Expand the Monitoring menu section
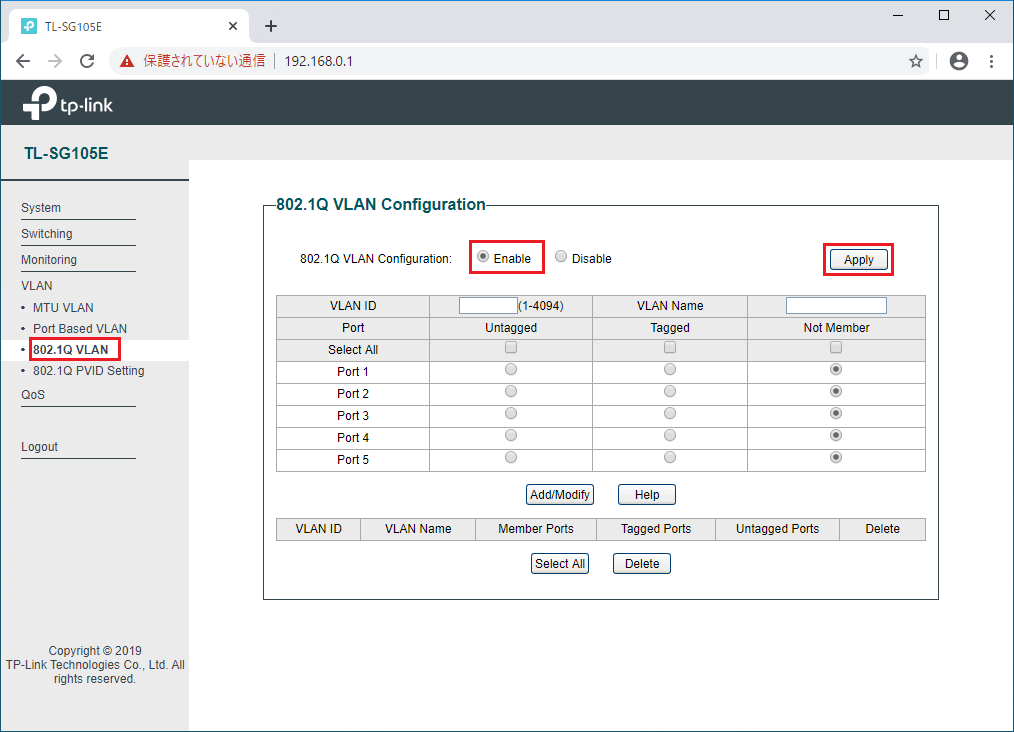 click(49, 259)
